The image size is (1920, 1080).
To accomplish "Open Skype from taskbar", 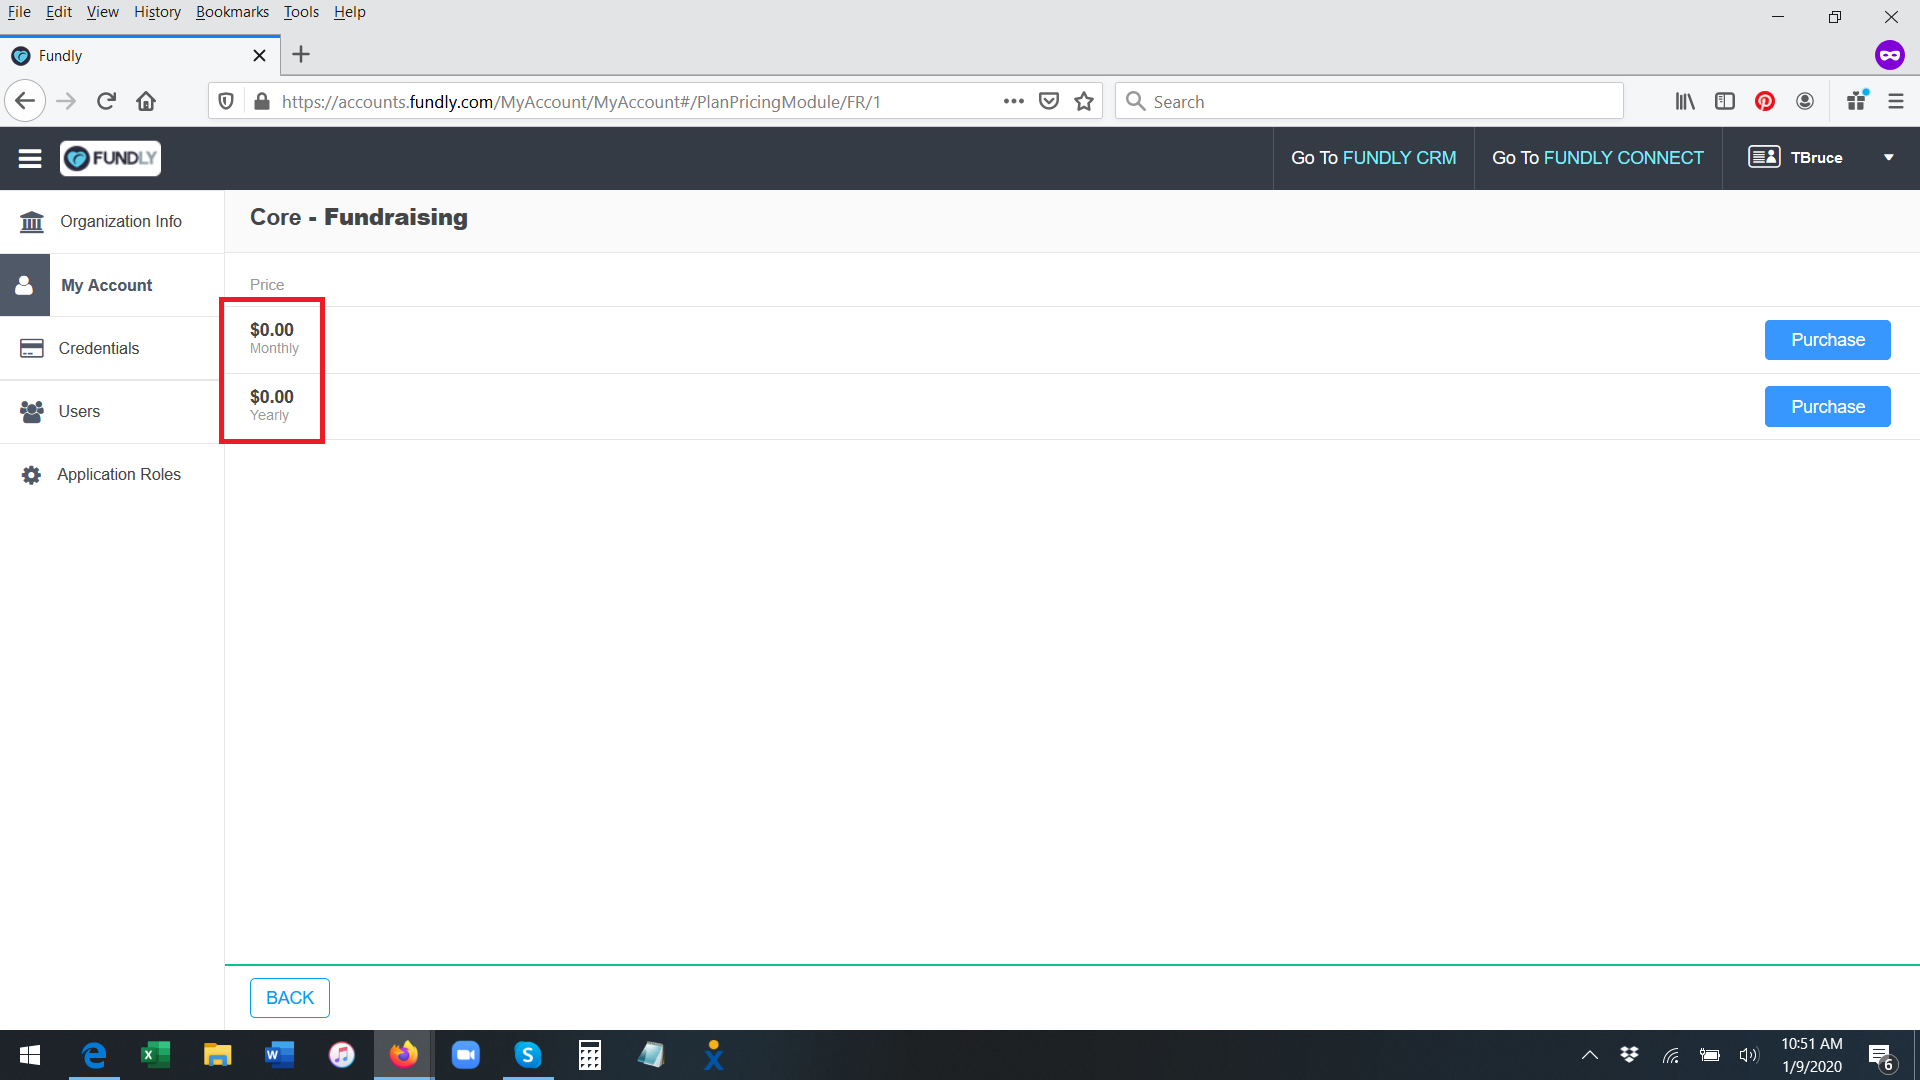I will point(528,1055).
